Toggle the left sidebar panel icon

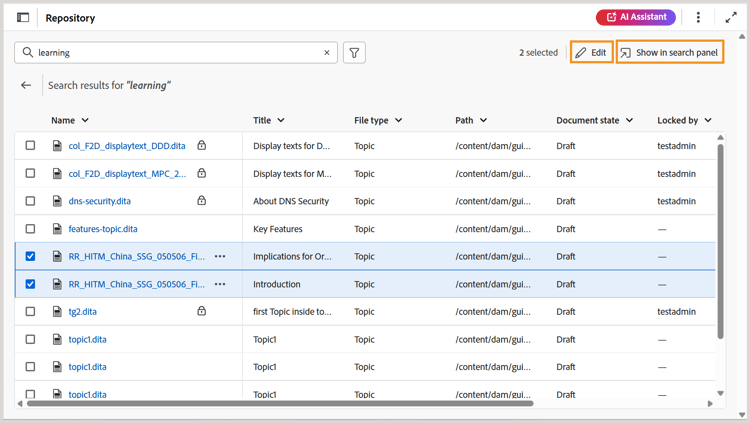[x=23, y=18]
